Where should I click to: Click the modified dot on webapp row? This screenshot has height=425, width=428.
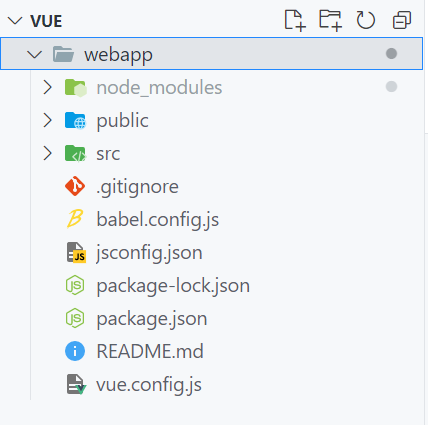391,54
